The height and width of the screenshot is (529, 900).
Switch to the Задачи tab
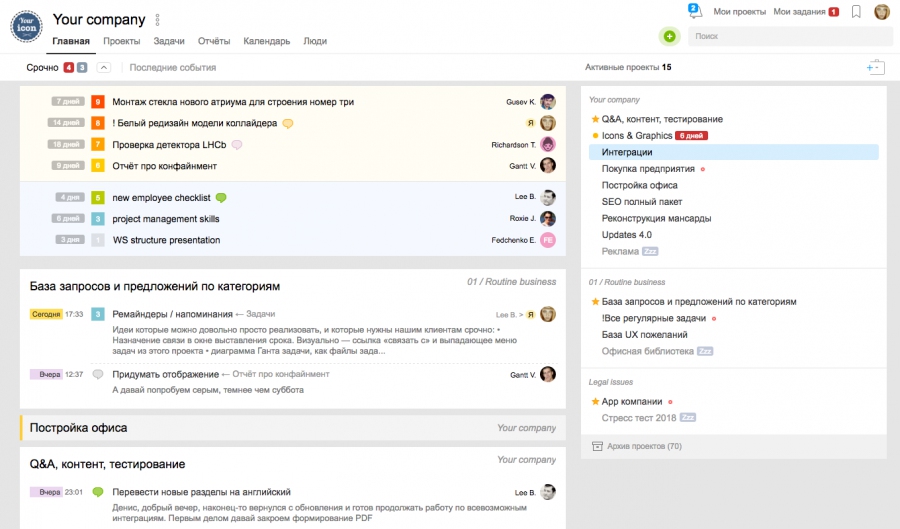(x=169, y=41)
